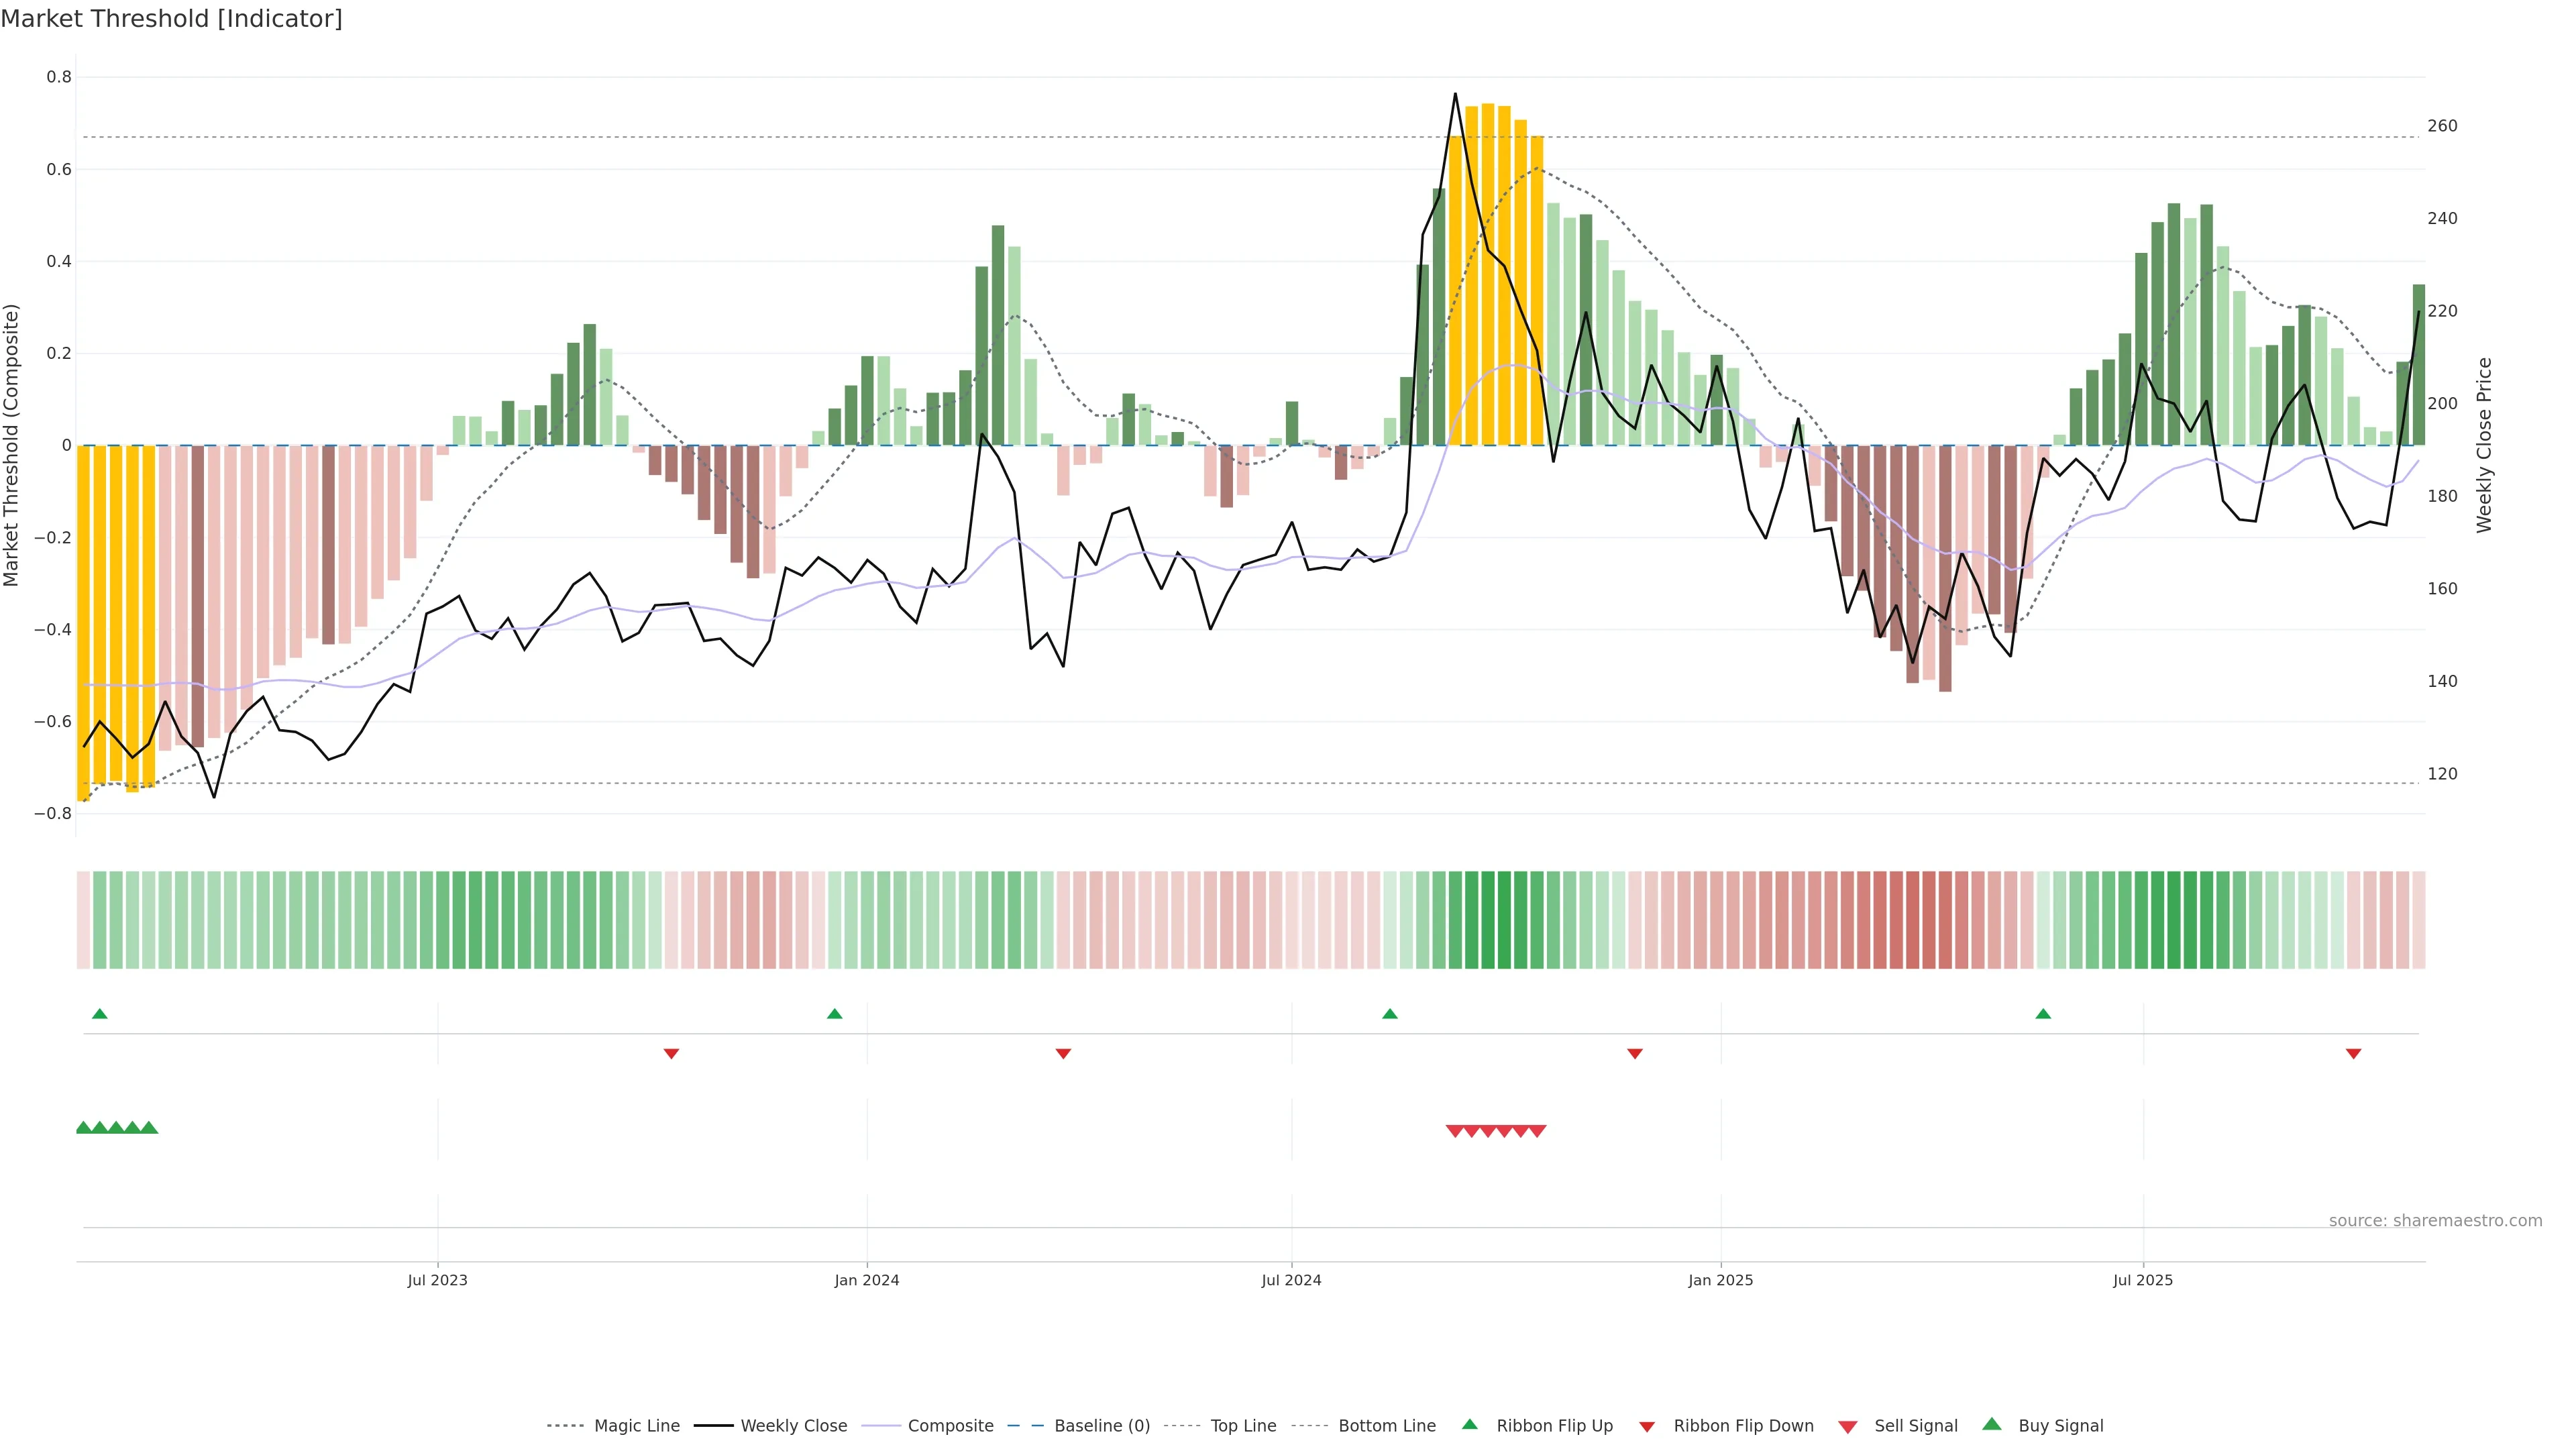Select the green flip-up triangle just before Jan 2024
Screen dimensions: 2576x1449
(x=834, y=1014)
